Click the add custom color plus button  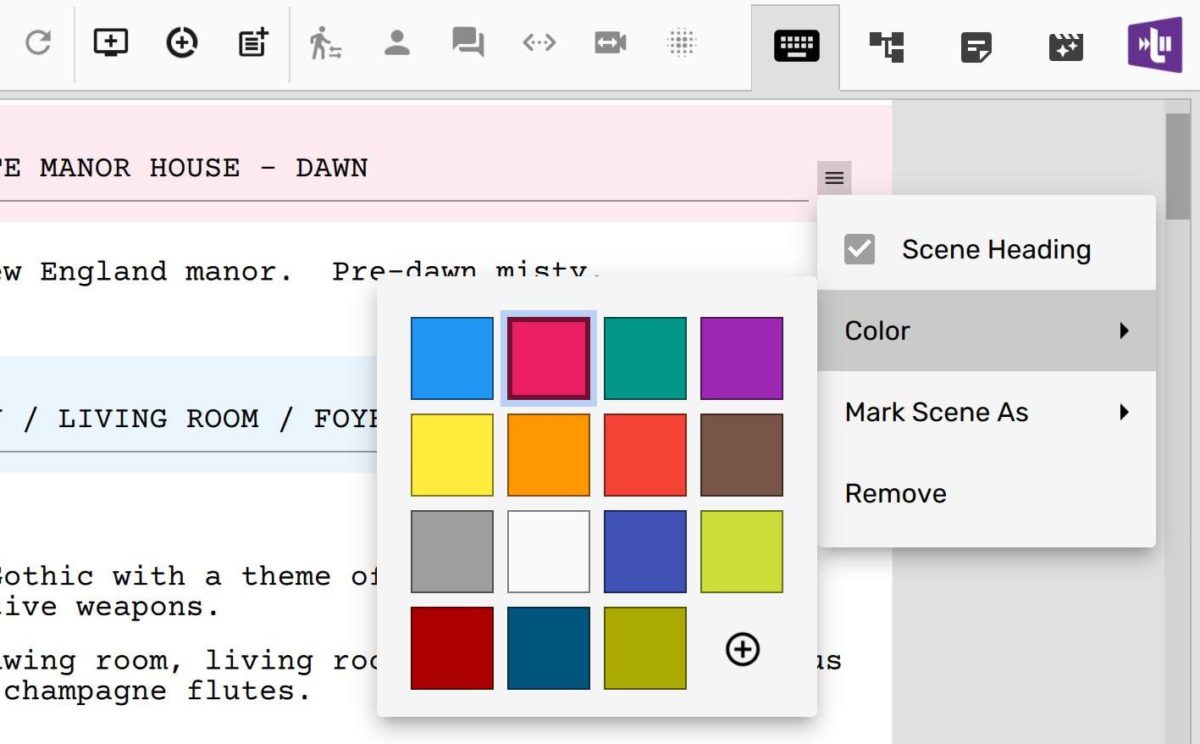click(742, 650)
